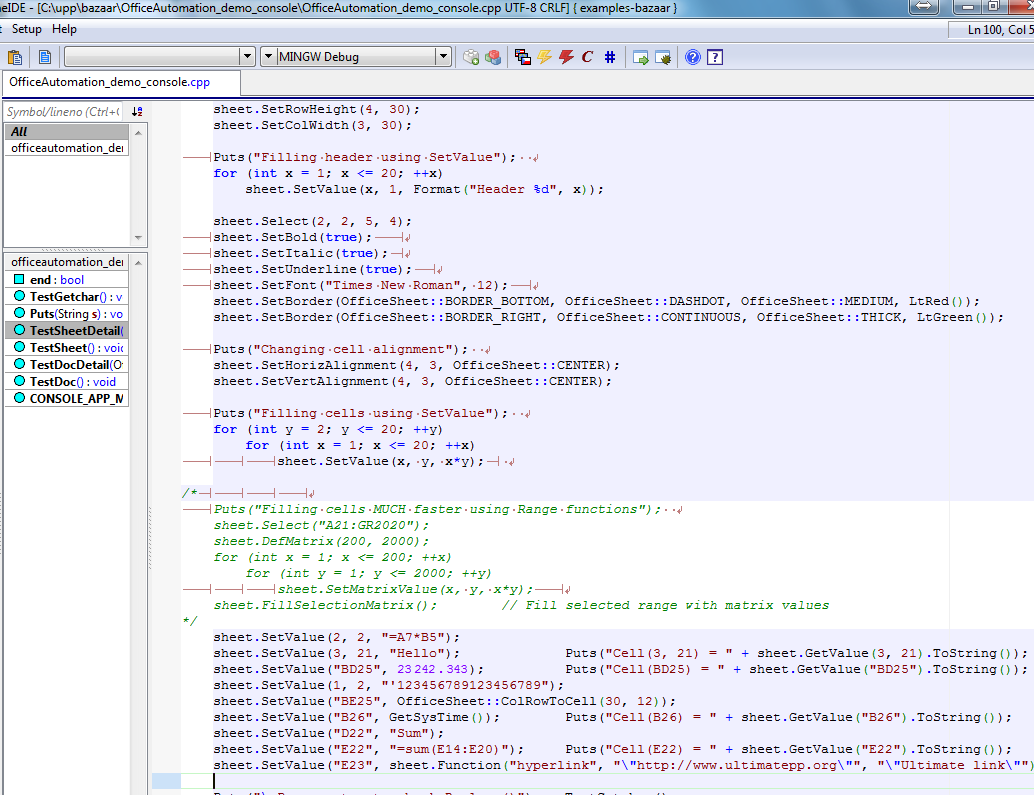This screenshot has height=795, width=1034.
Task: Toggle the alphabetical sort button in symbol panel
Action: 137,112
